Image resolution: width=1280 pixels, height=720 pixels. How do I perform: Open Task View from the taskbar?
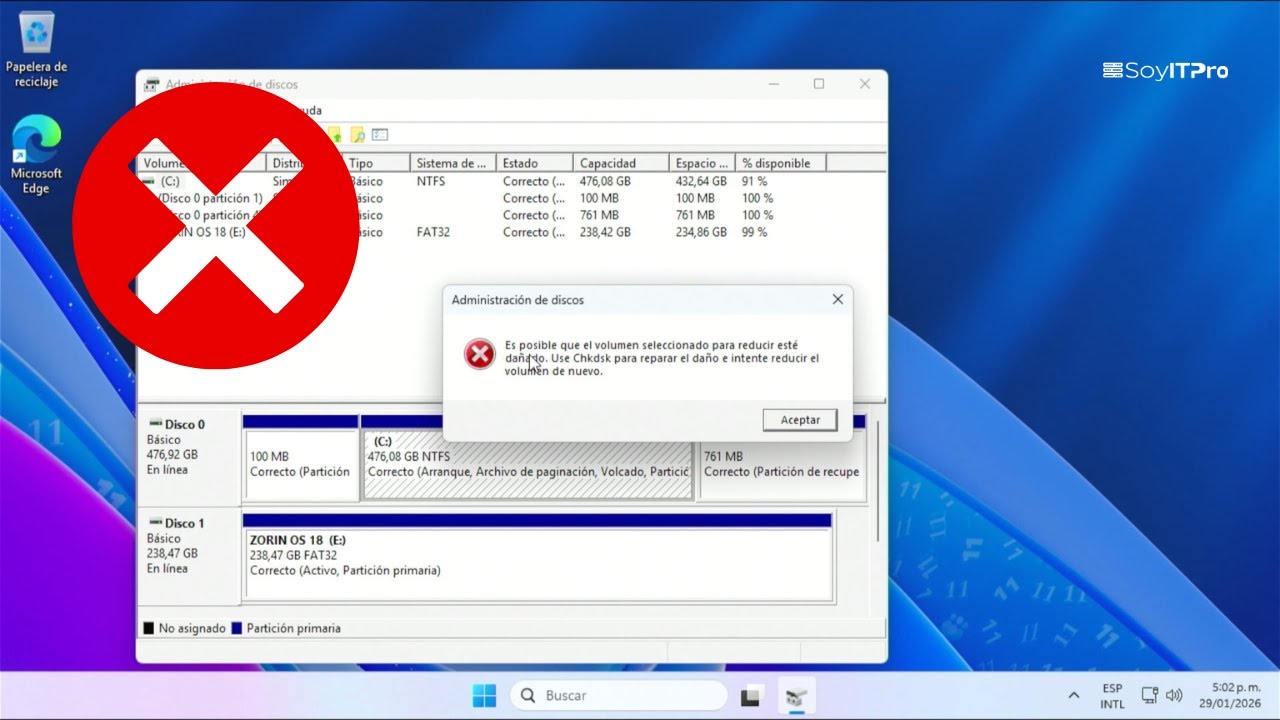752,695
